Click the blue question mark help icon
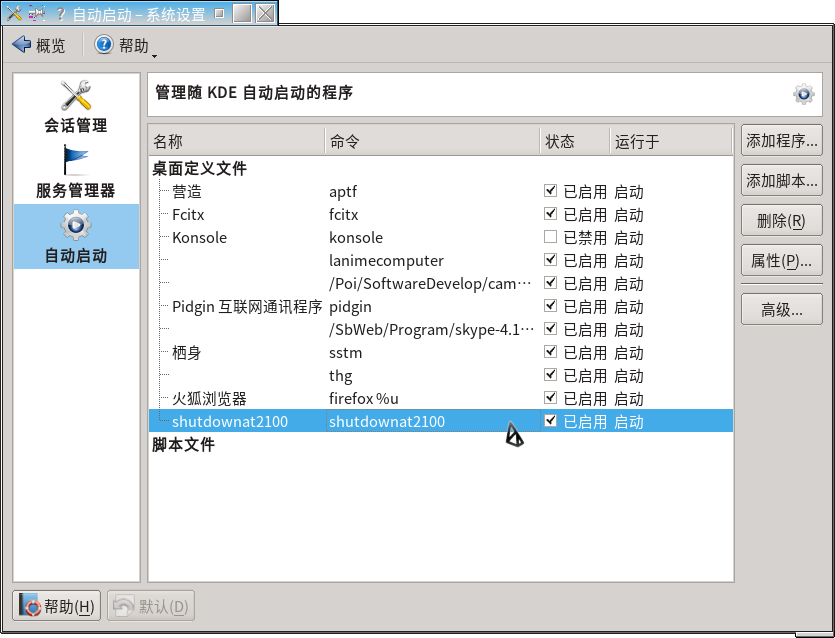 [104, 45]
